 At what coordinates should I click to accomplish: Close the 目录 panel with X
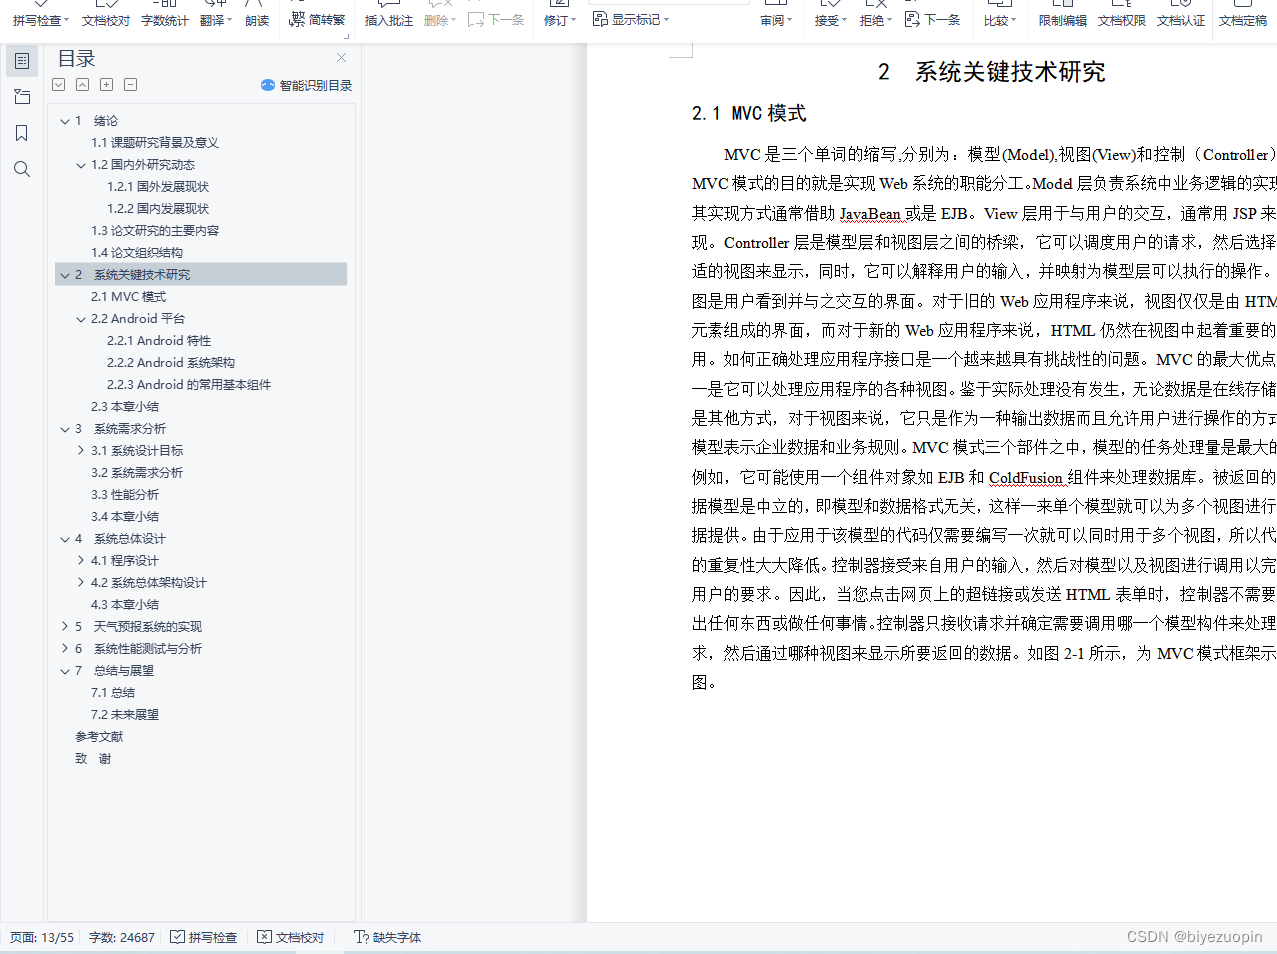coord(341,58)
